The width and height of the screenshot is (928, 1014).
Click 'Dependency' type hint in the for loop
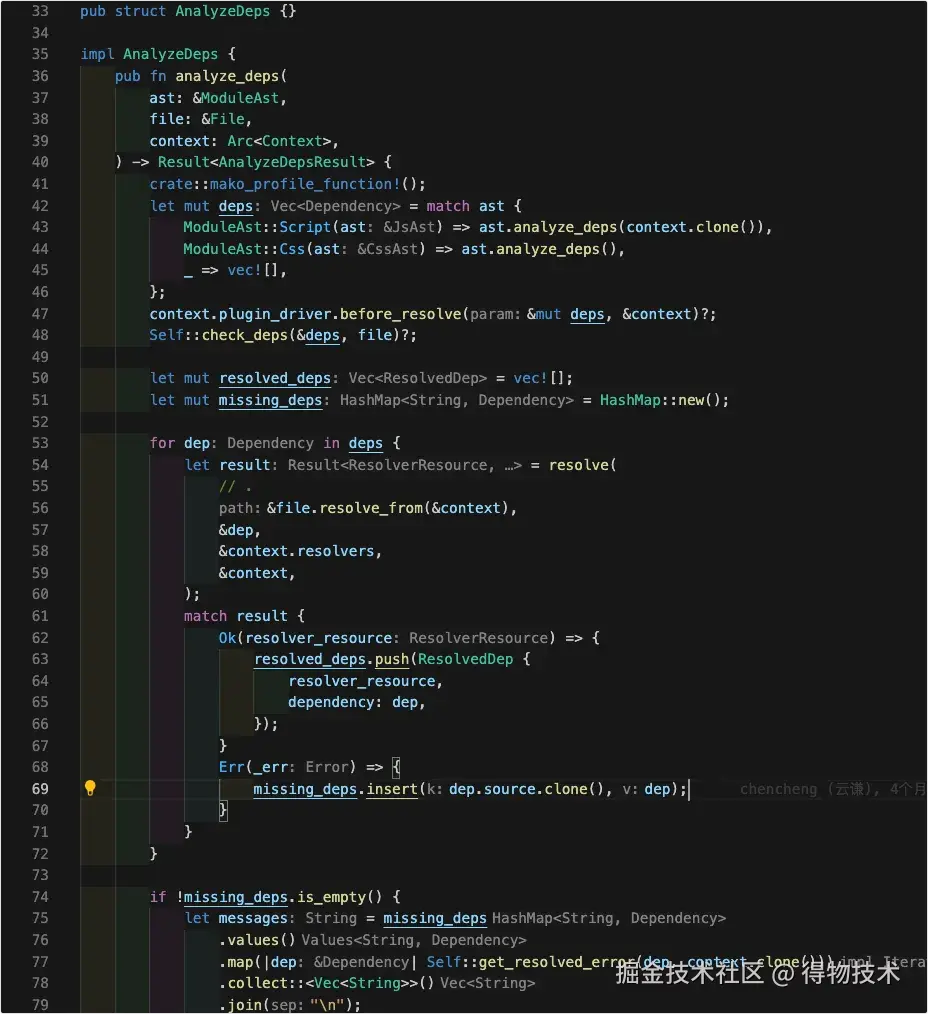point(270,443)
